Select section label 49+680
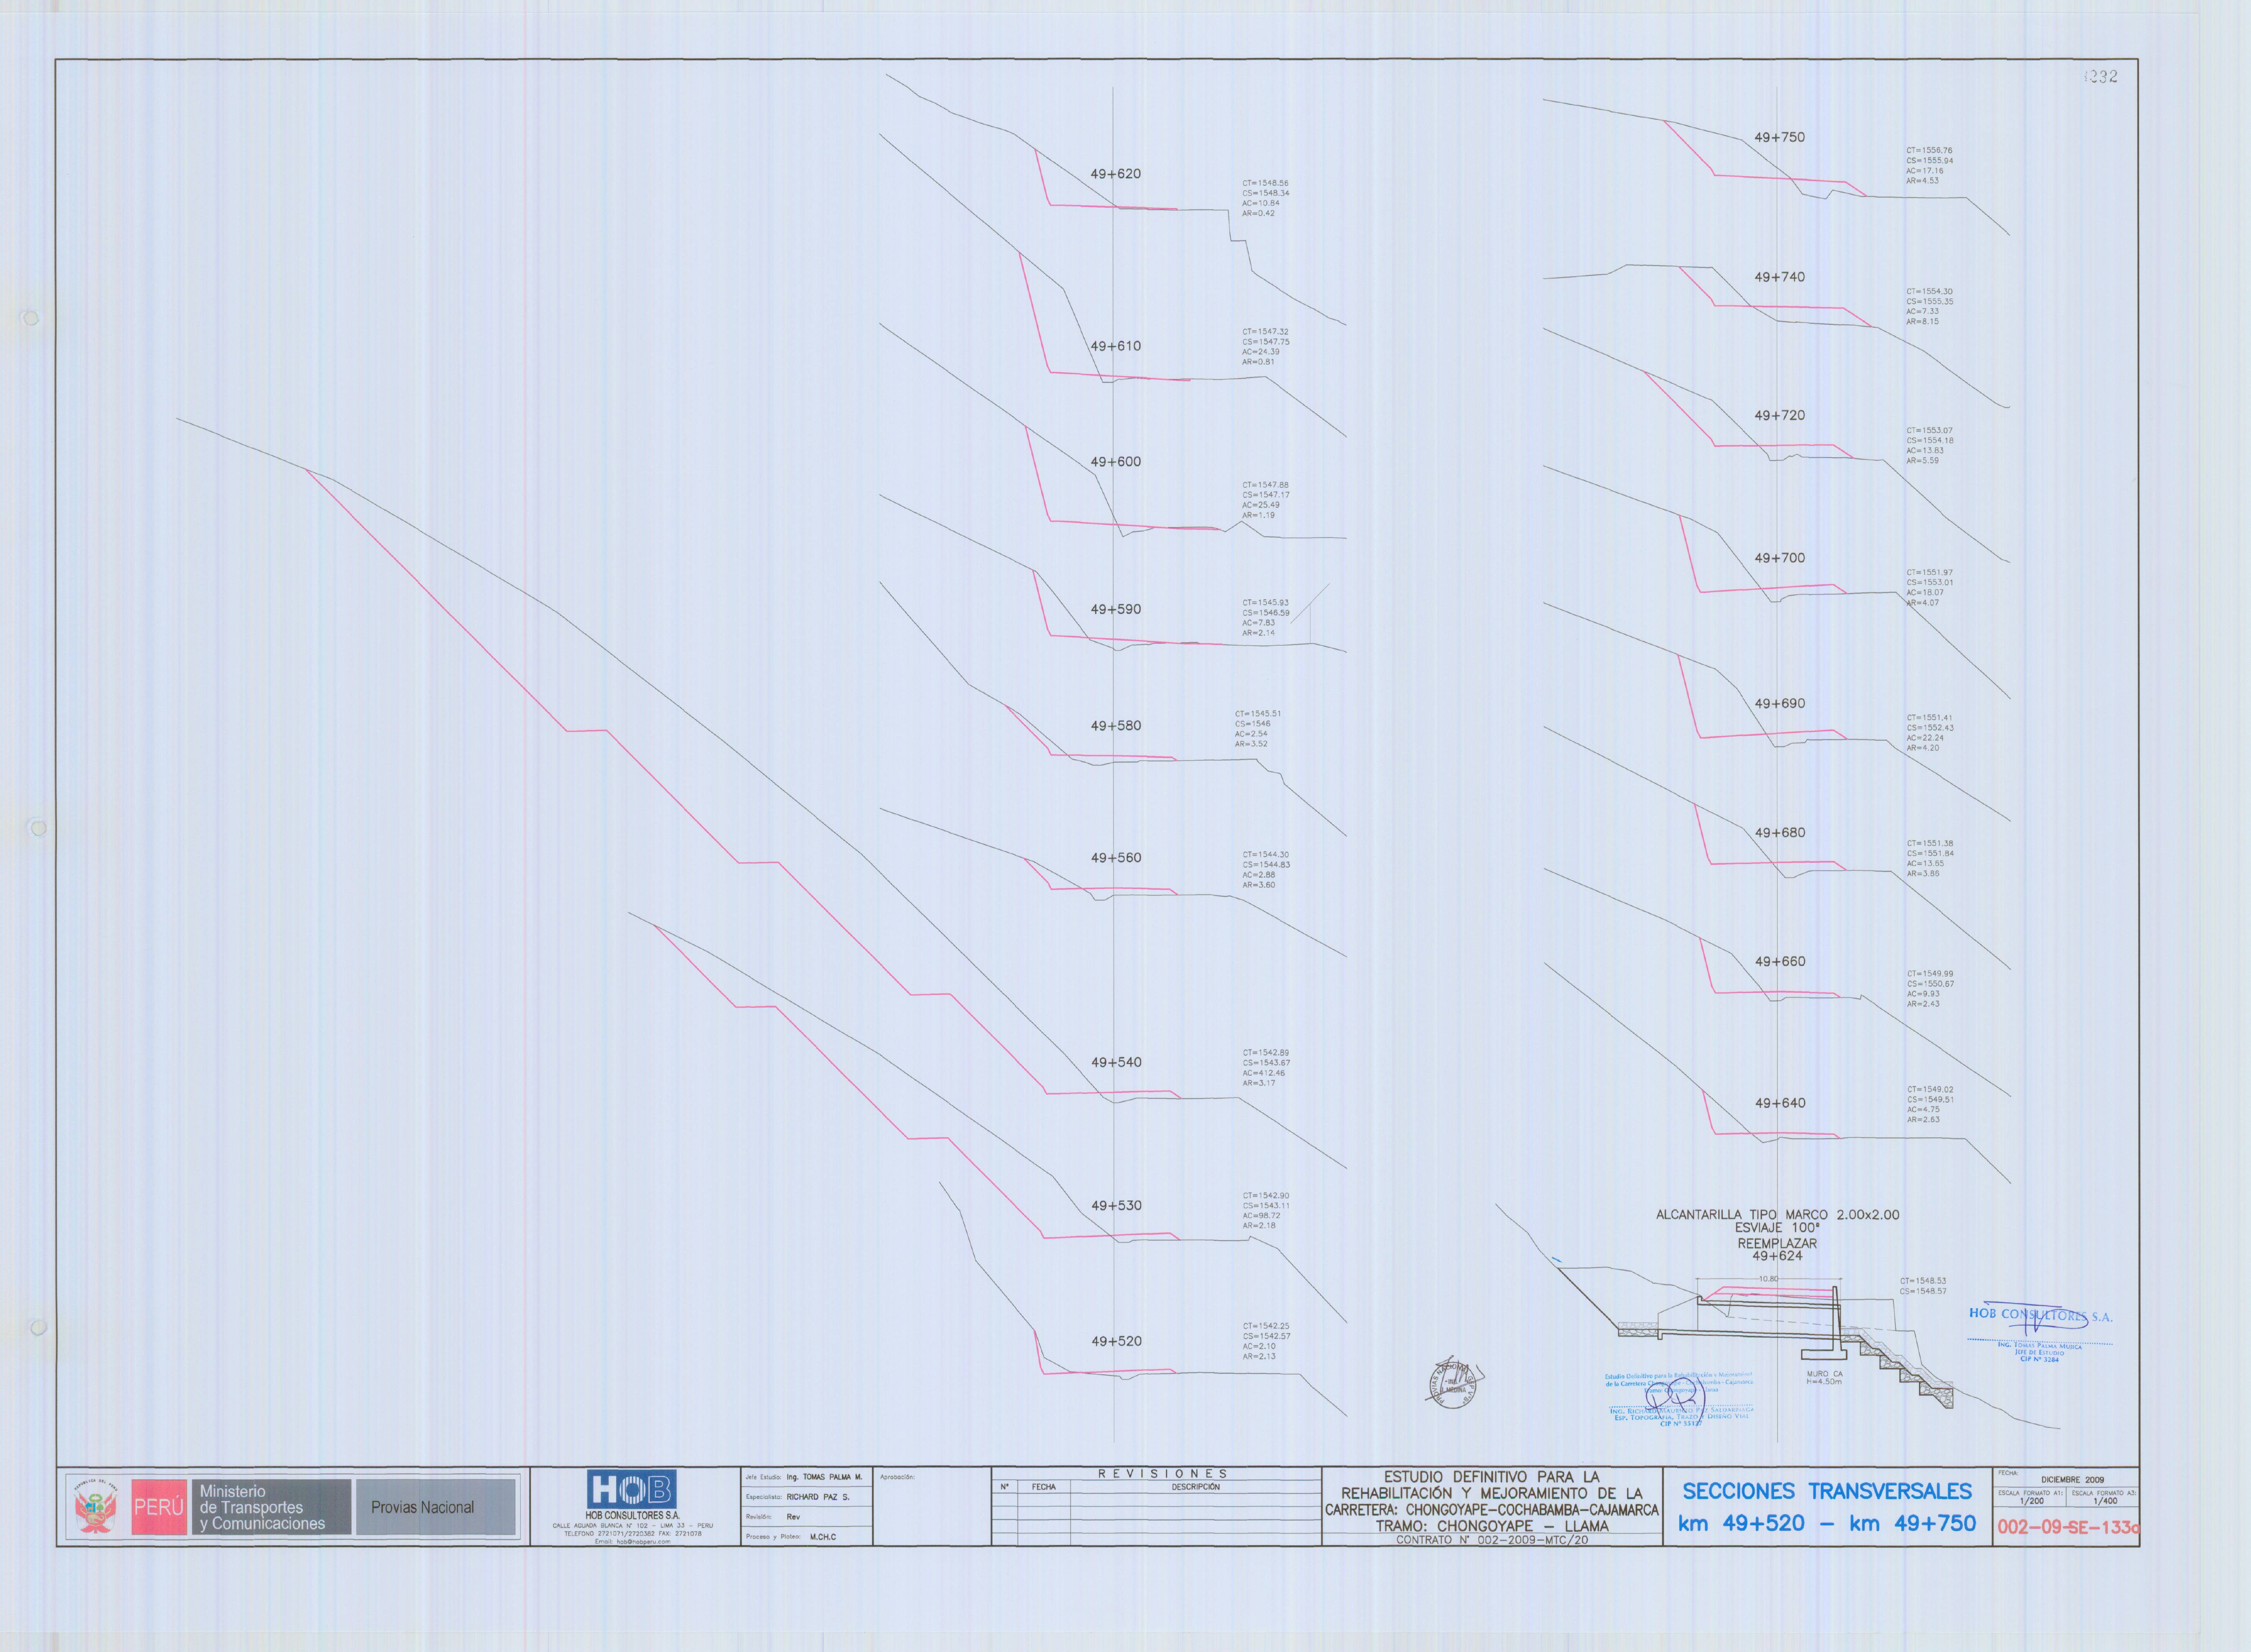This screenshot has height=1652, width=2251. click(1780, 832)
